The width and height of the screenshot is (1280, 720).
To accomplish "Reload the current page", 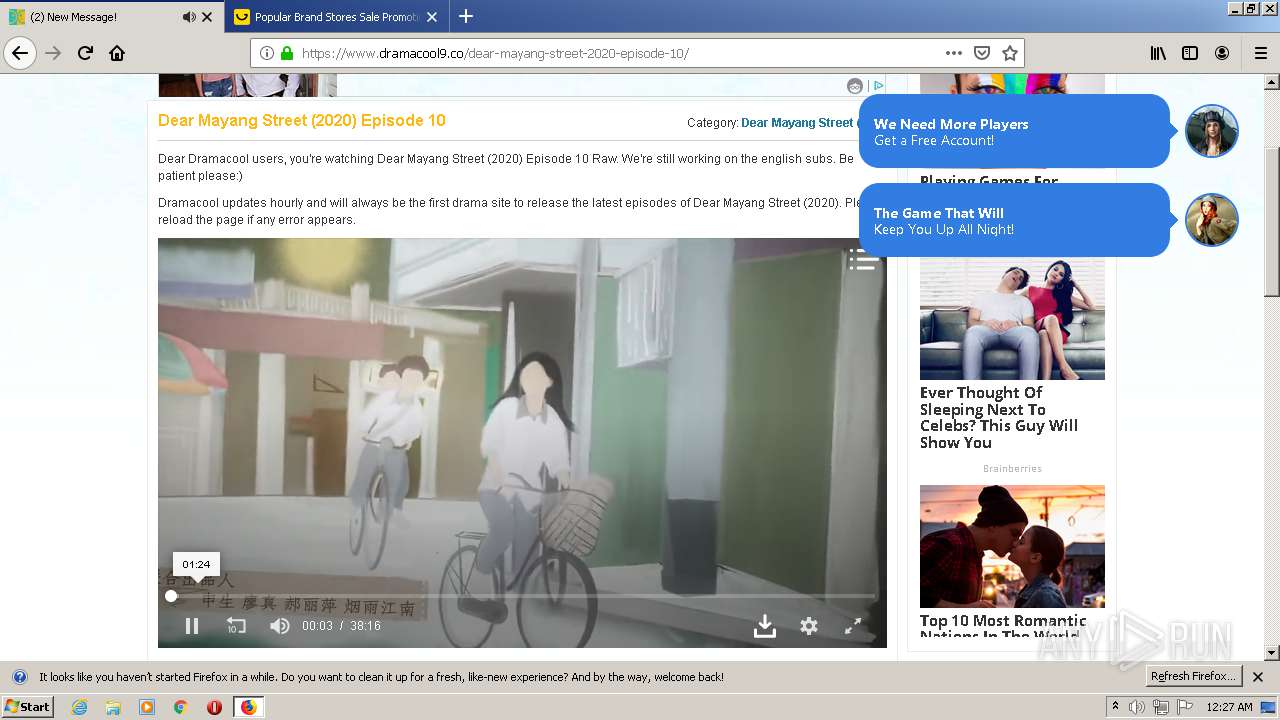I will [86, 53].
